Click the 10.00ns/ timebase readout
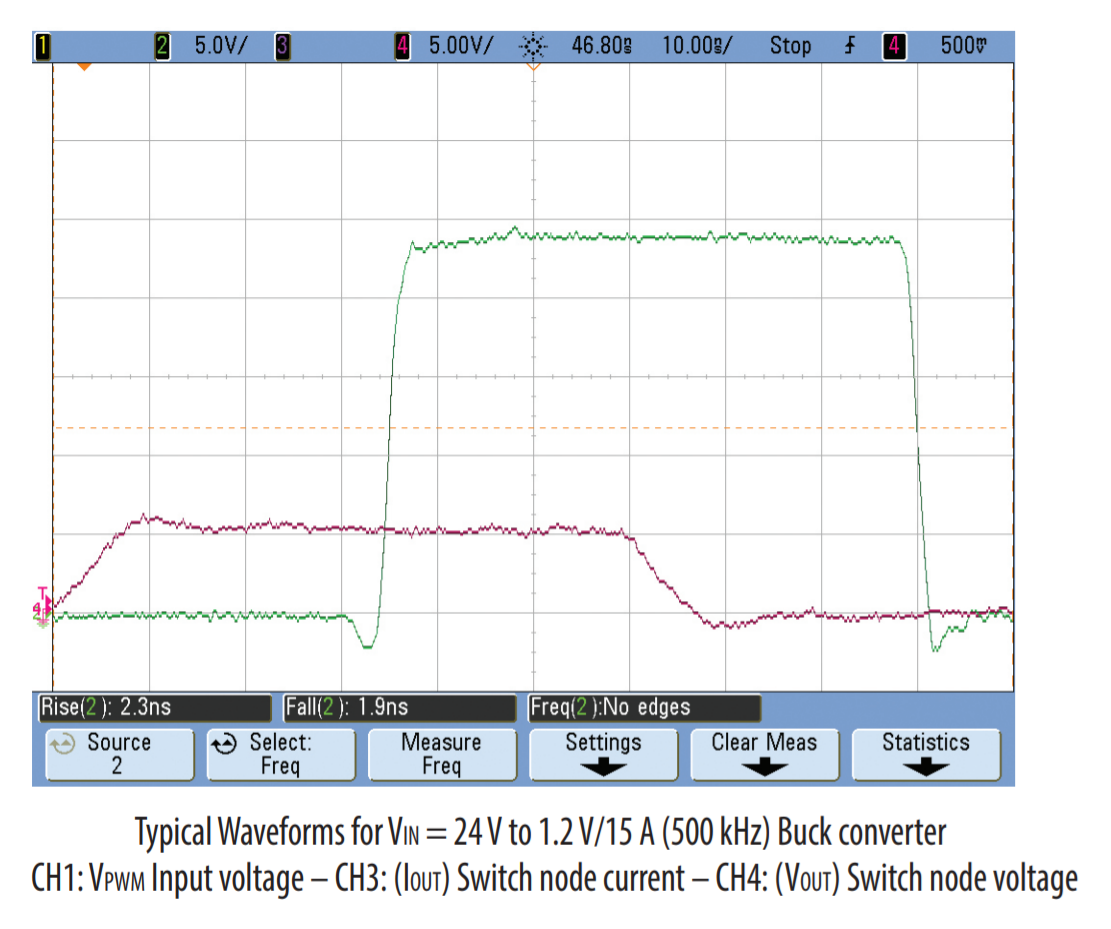This screenshot has height=929, width=1111. click(697, 45)
